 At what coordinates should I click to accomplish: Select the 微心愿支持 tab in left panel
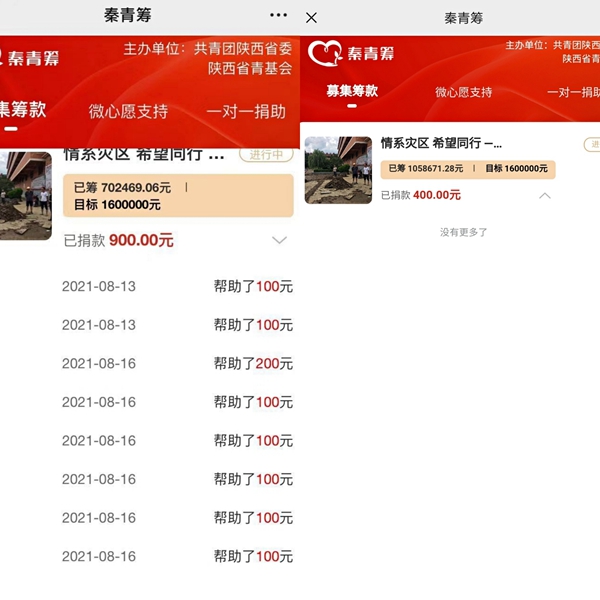coord(128,111)
